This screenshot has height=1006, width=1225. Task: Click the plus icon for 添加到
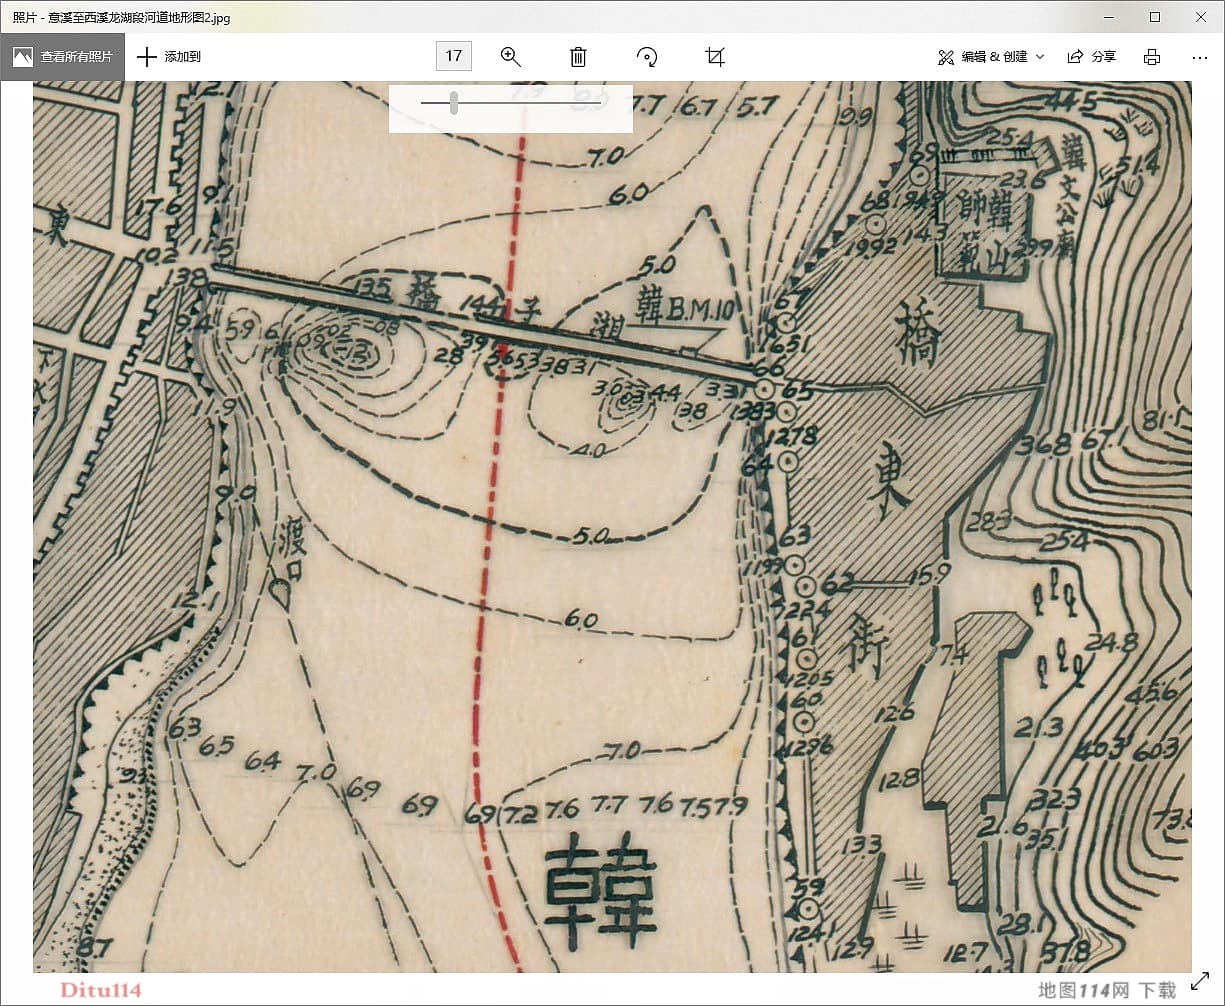tap(147, 57)
